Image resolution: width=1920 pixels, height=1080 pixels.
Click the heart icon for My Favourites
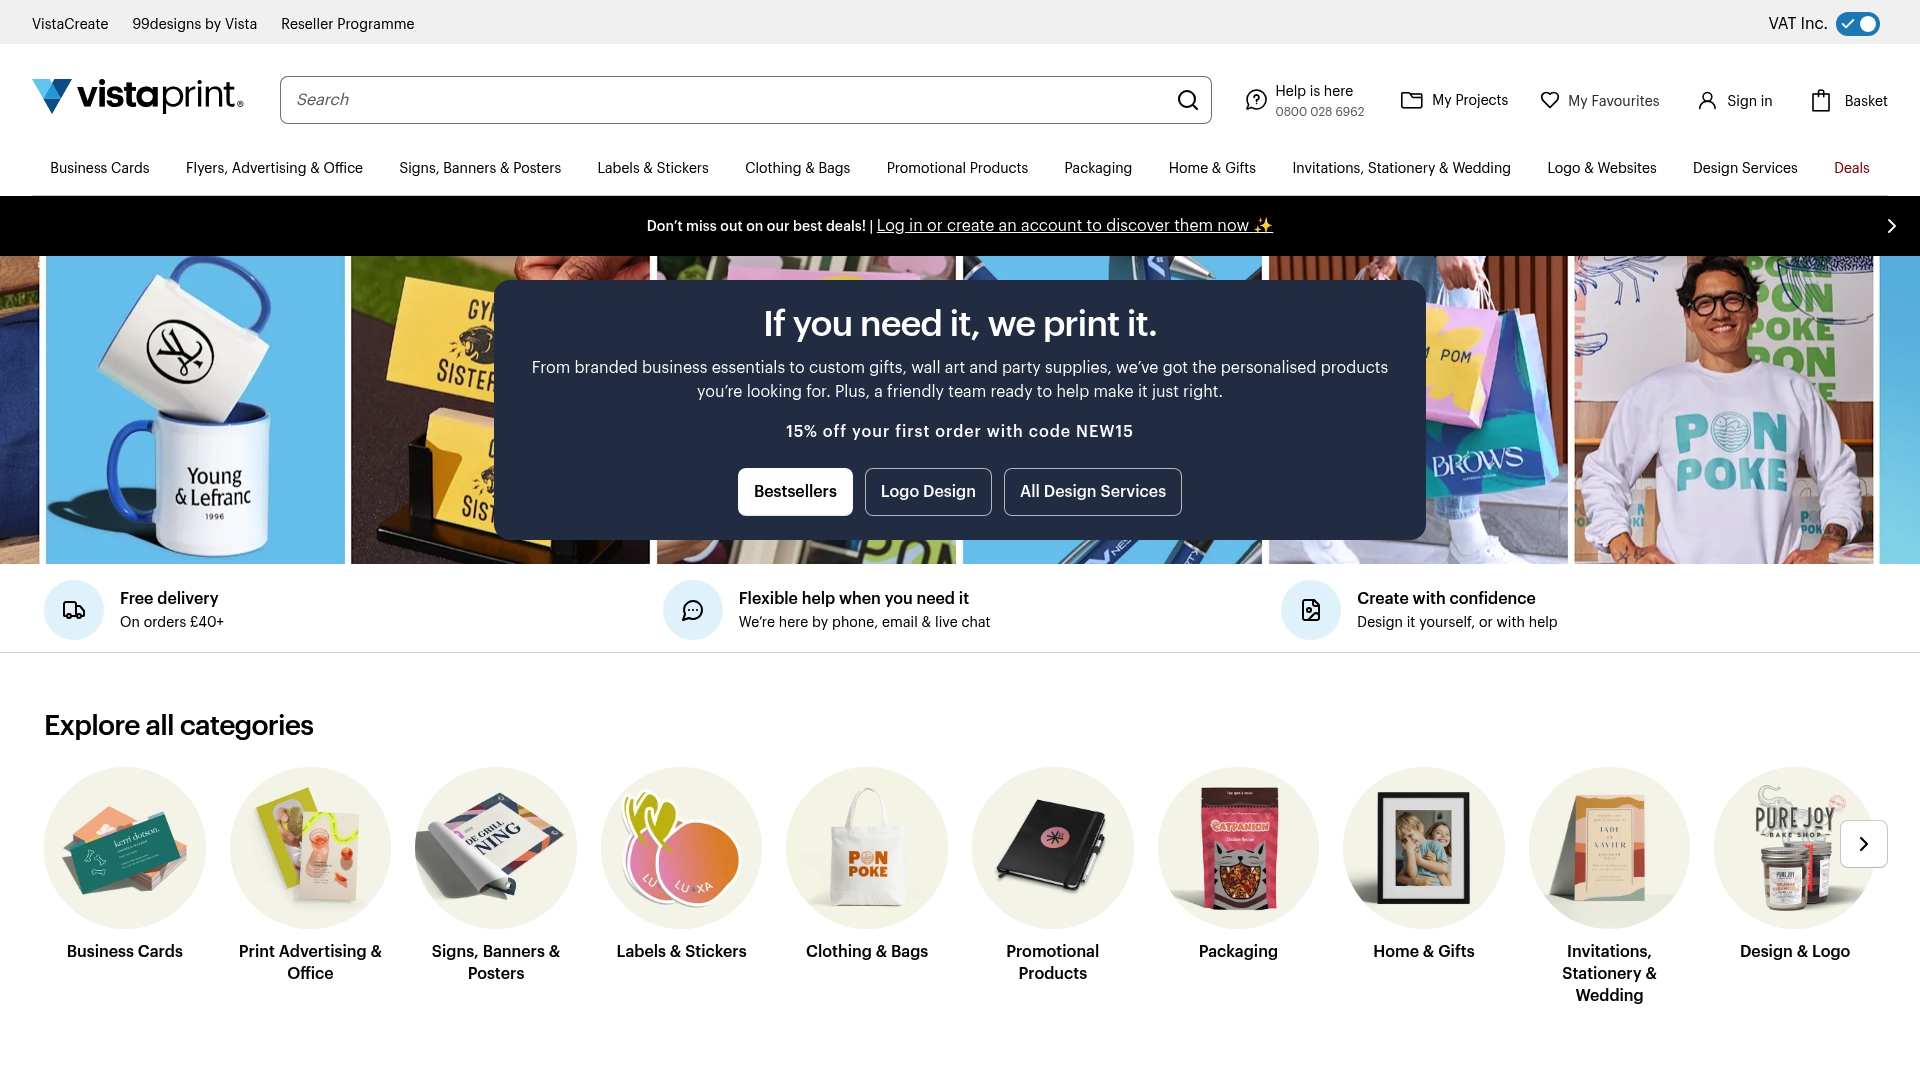tap(1549, 100)
